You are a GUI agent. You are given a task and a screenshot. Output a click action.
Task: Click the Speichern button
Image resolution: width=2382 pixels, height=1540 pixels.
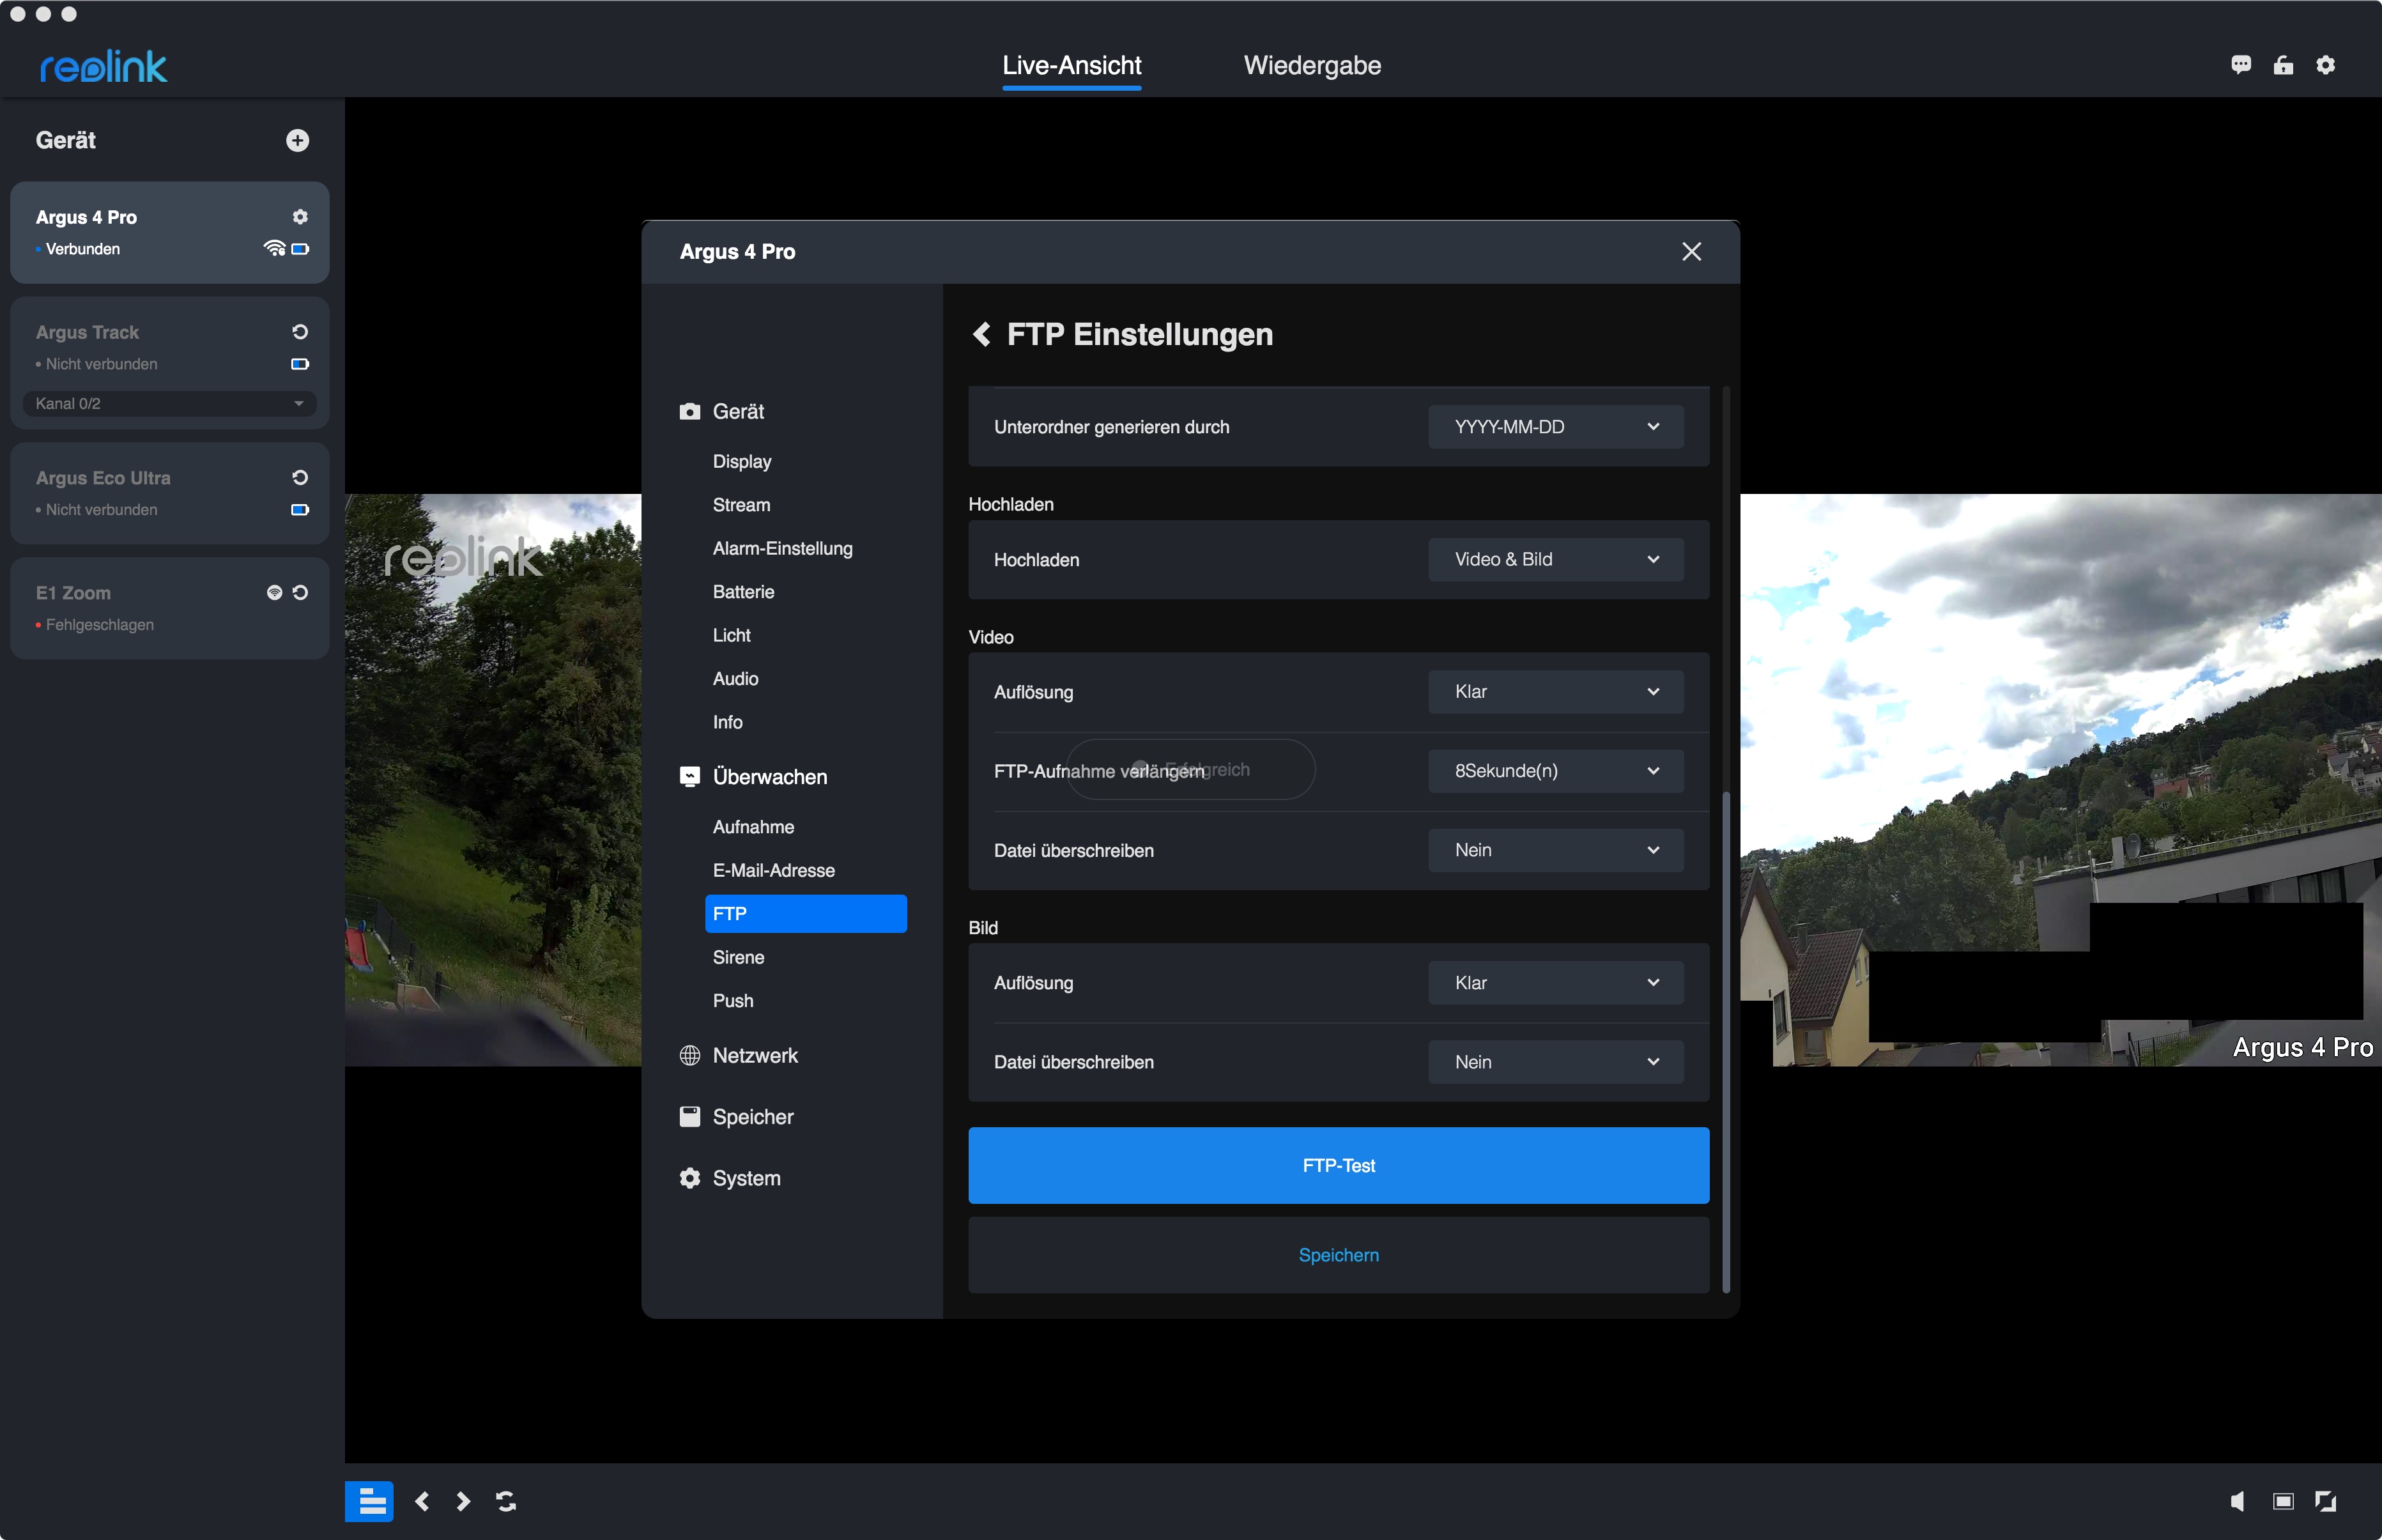[x=1338, y=1255]
